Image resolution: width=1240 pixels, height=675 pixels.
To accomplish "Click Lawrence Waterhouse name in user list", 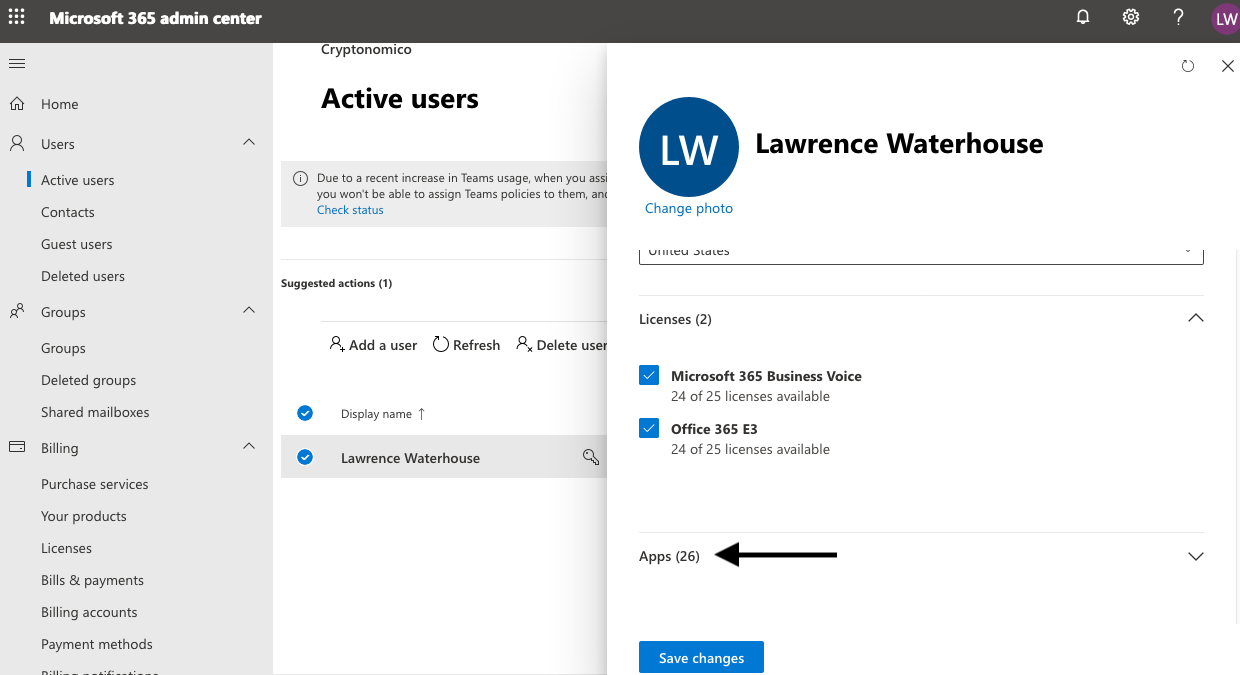I will click(410, 458).
